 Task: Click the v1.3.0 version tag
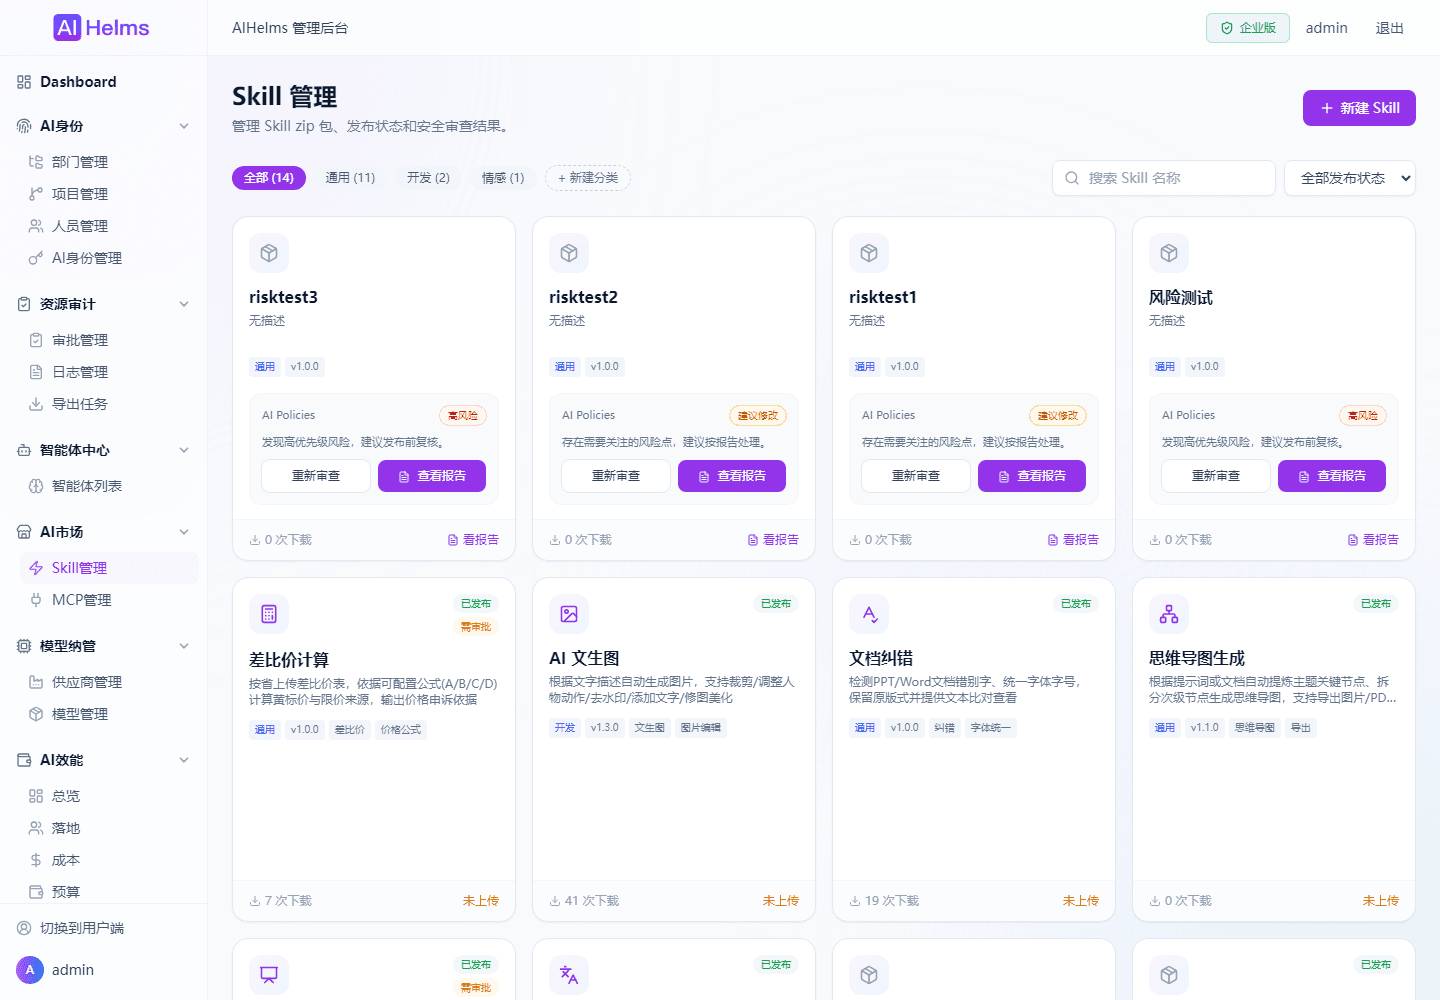point(605,728)
